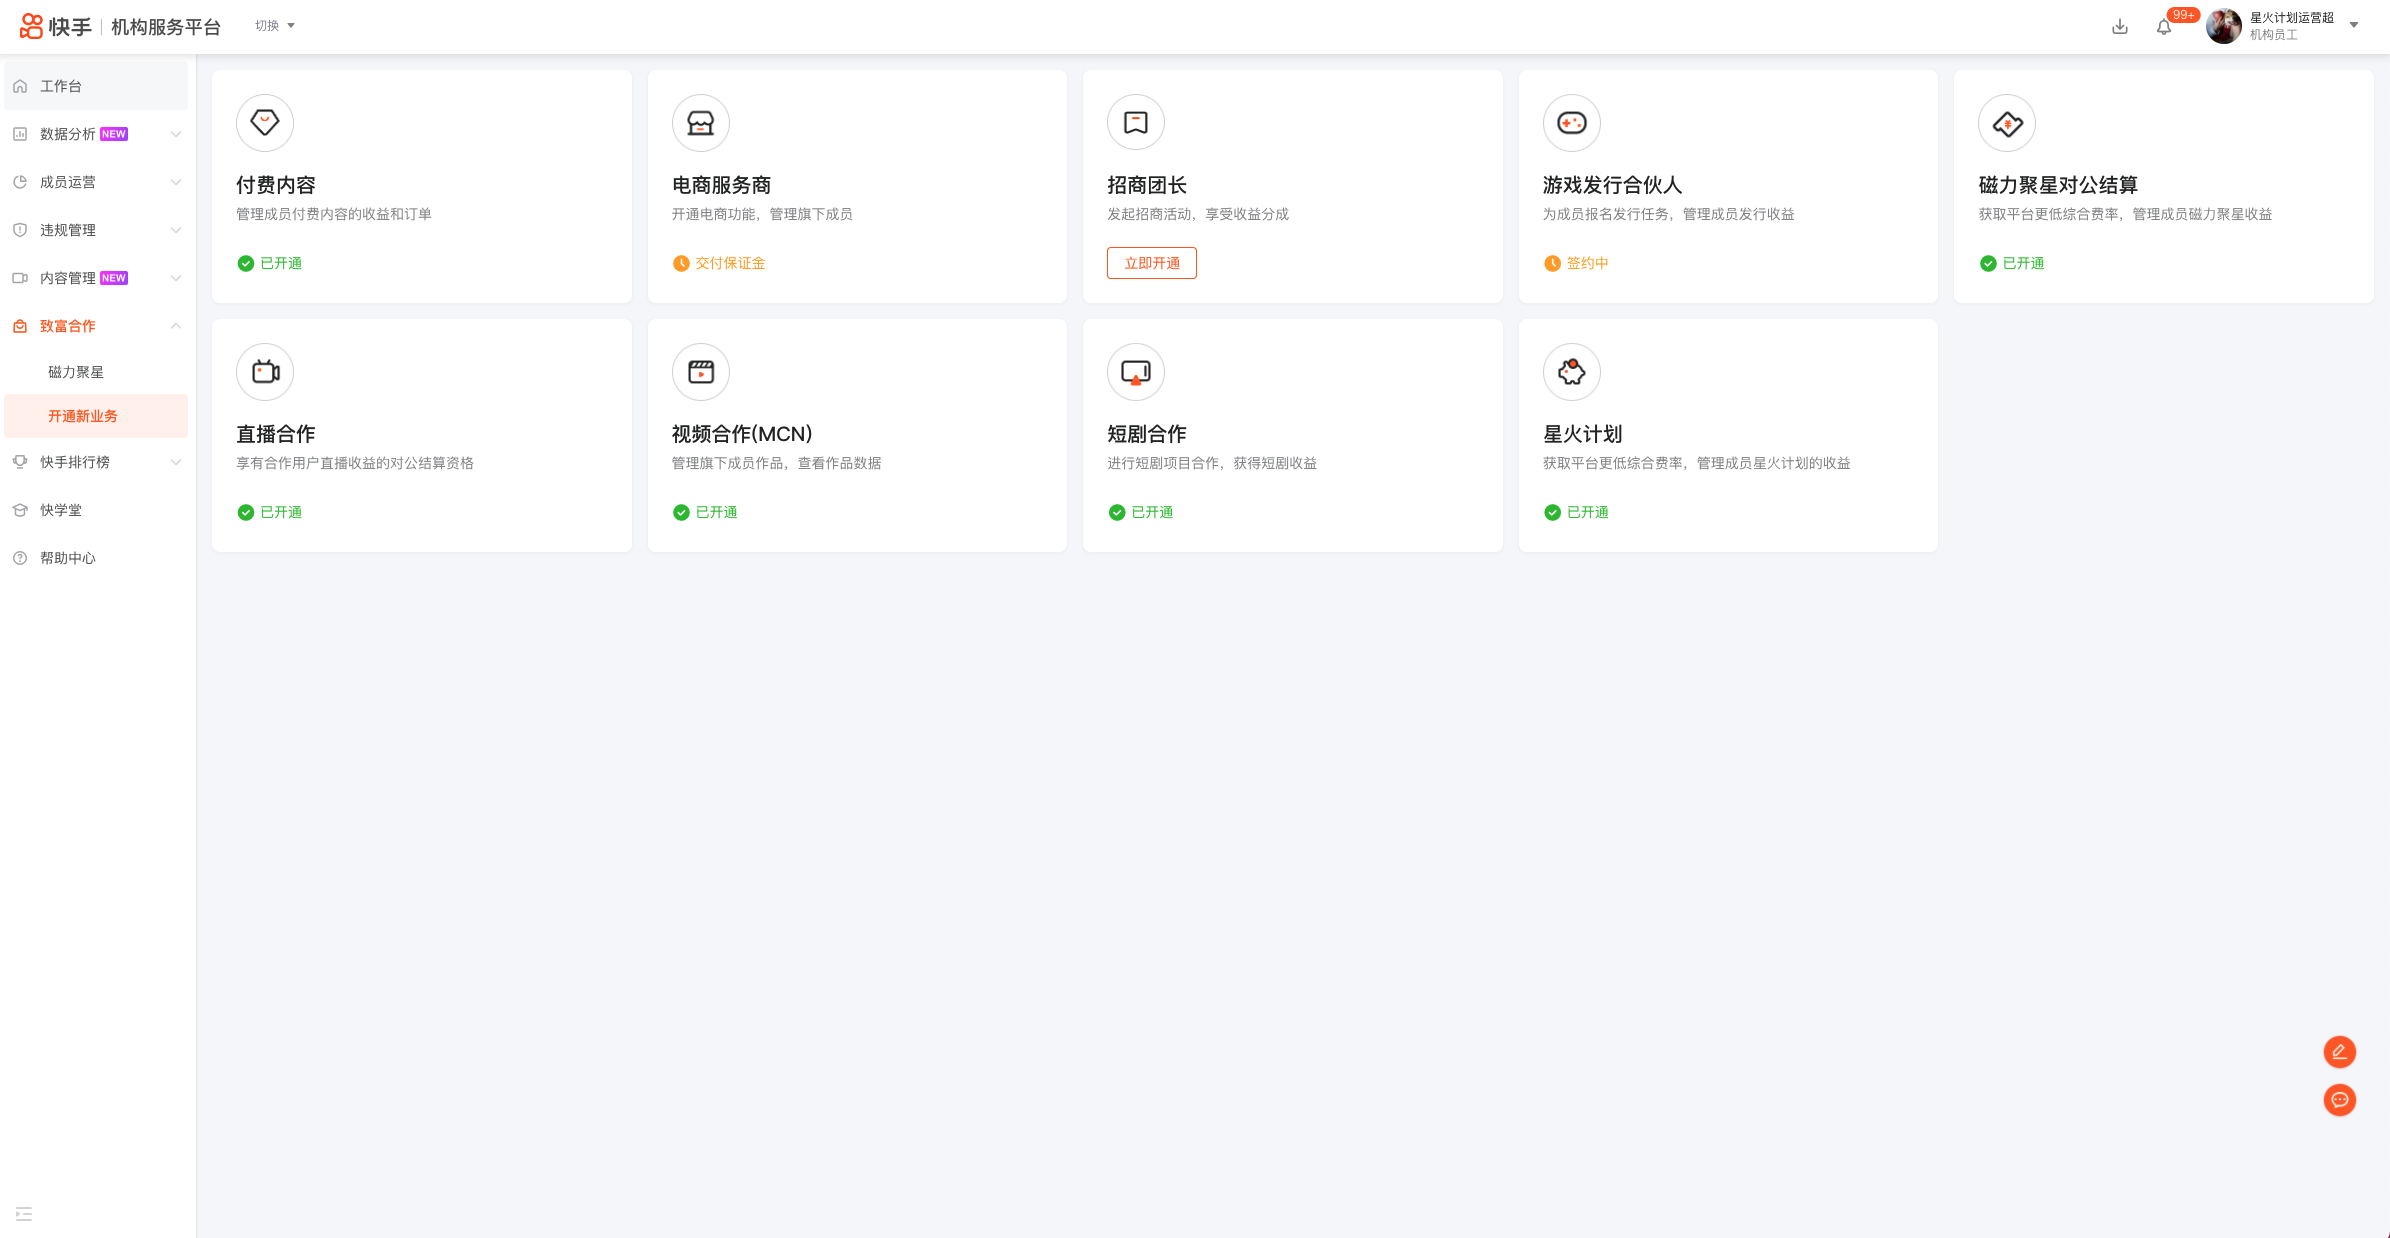Click the user avatar picture
The height and width of the screenshot is (1238, 2390).
(2223, 26)
